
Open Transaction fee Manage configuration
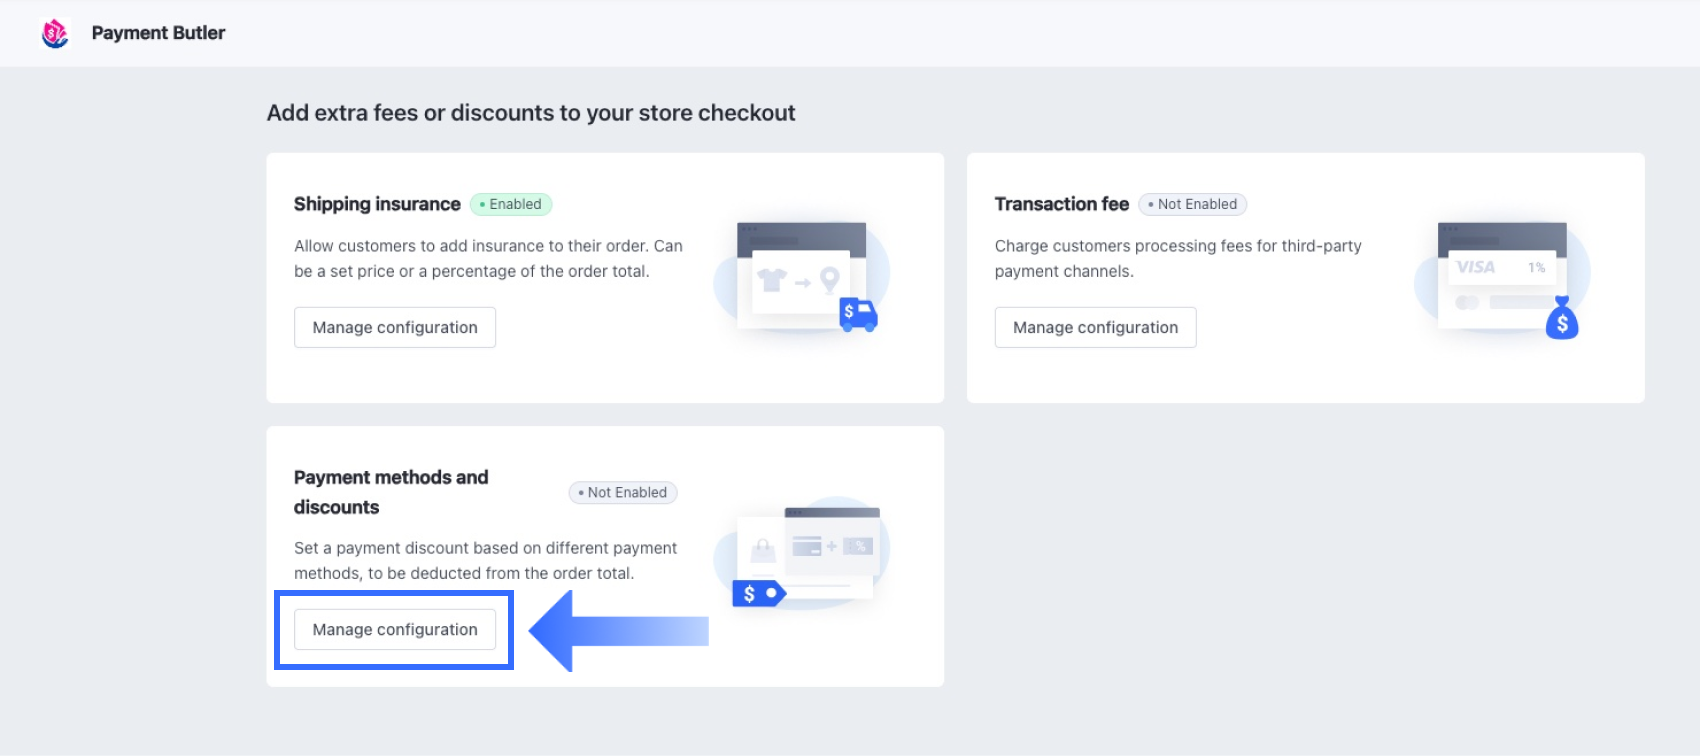1095,327
